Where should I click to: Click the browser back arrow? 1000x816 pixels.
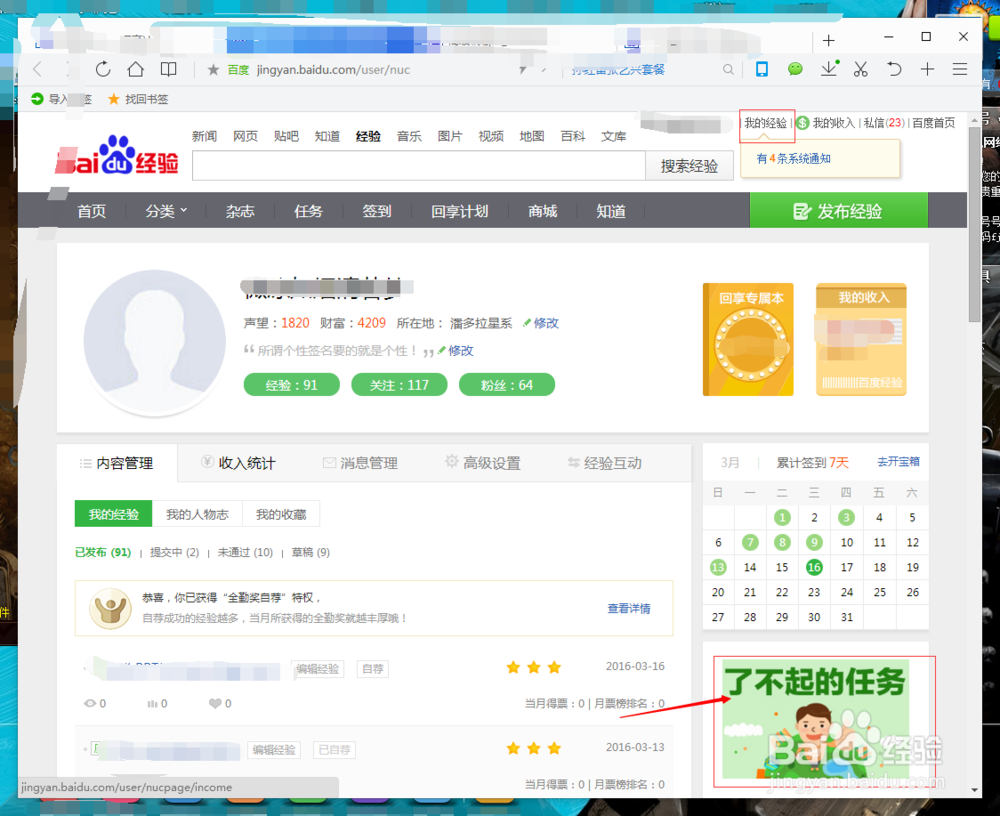37,69
